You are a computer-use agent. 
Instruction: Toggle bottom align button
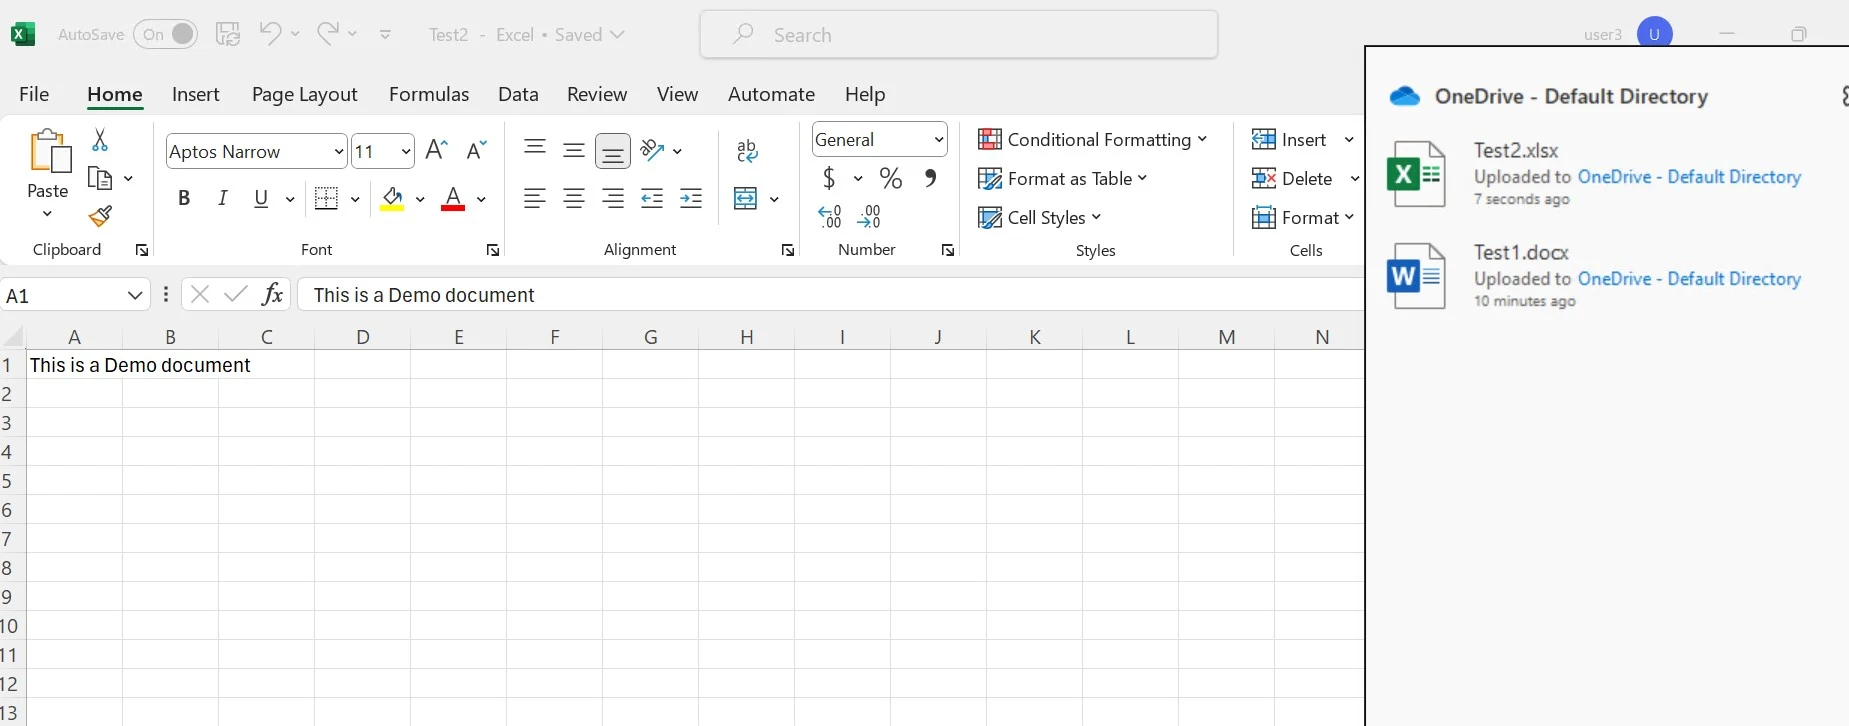613,151
